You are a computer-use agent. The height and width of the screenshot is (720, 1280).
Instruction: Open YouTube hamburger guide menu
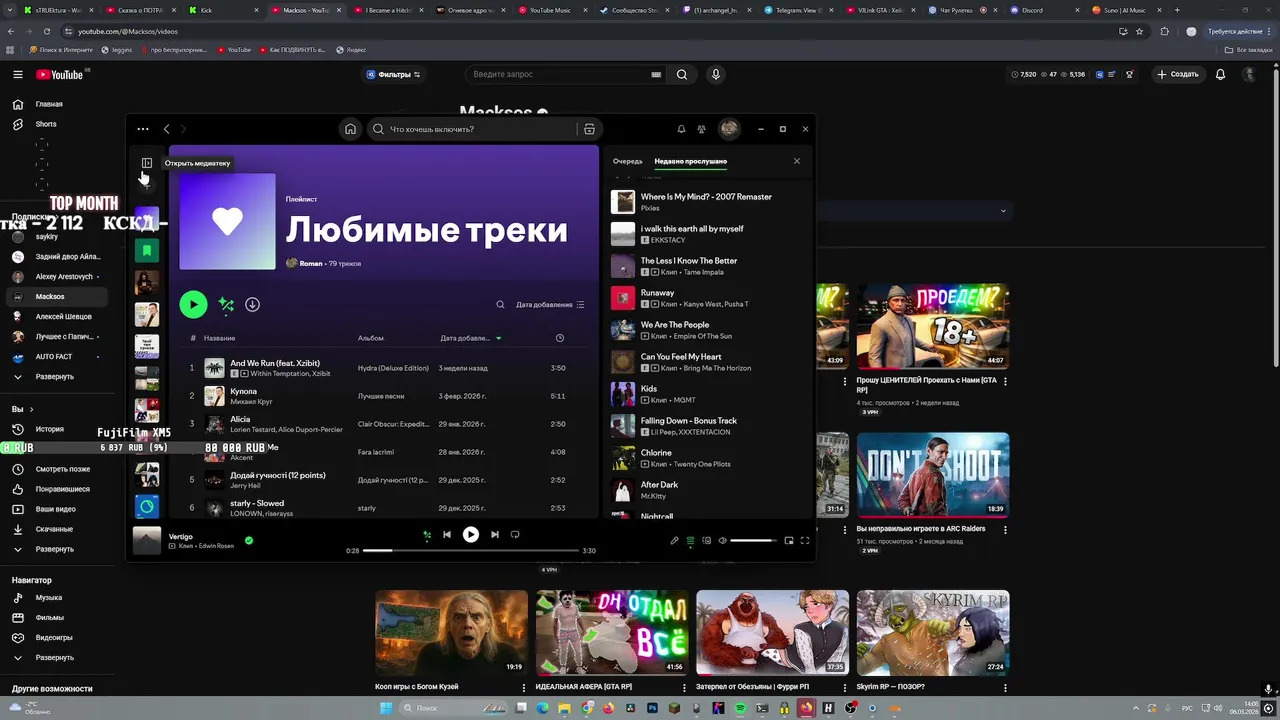18,74
